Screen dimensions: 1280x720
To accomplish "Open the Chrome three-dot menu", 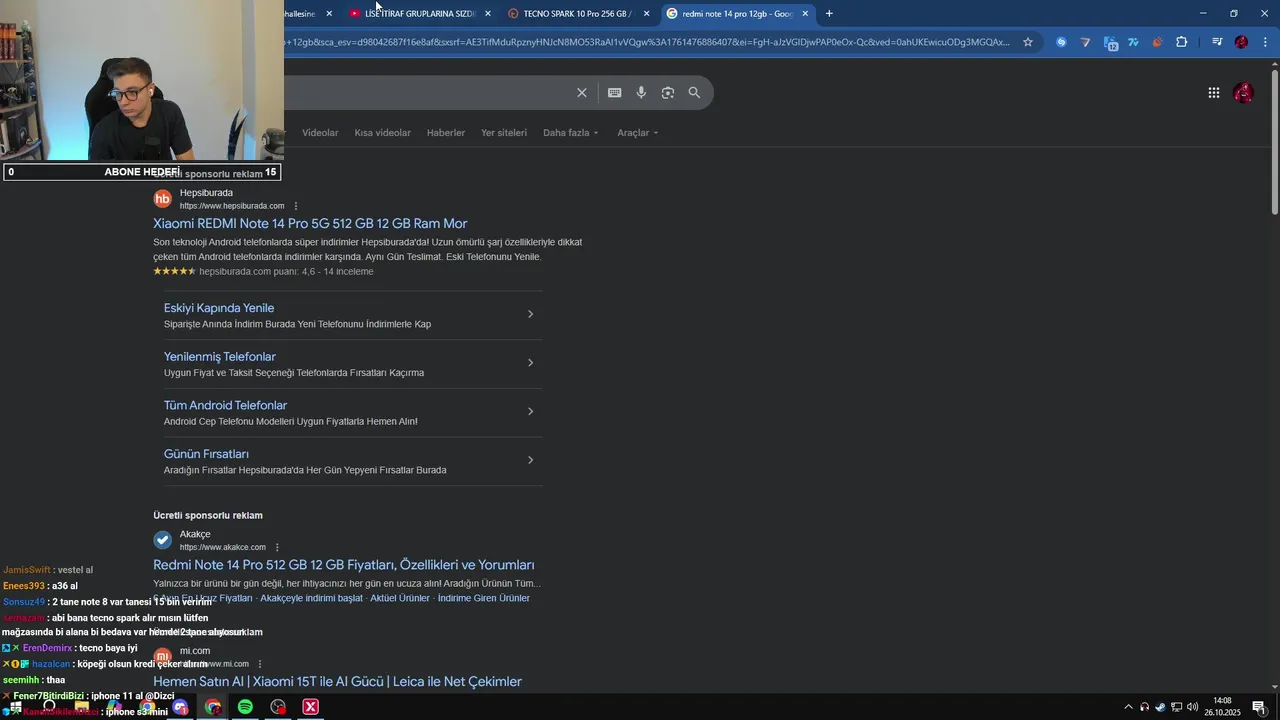I will [1265, 42].
